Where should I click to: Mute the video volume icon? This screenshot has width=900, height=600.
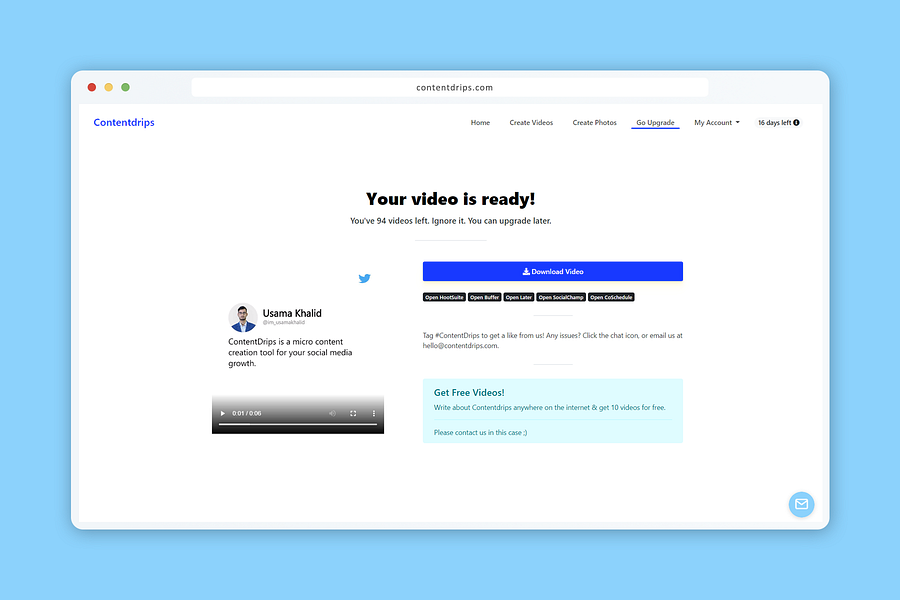332,413
